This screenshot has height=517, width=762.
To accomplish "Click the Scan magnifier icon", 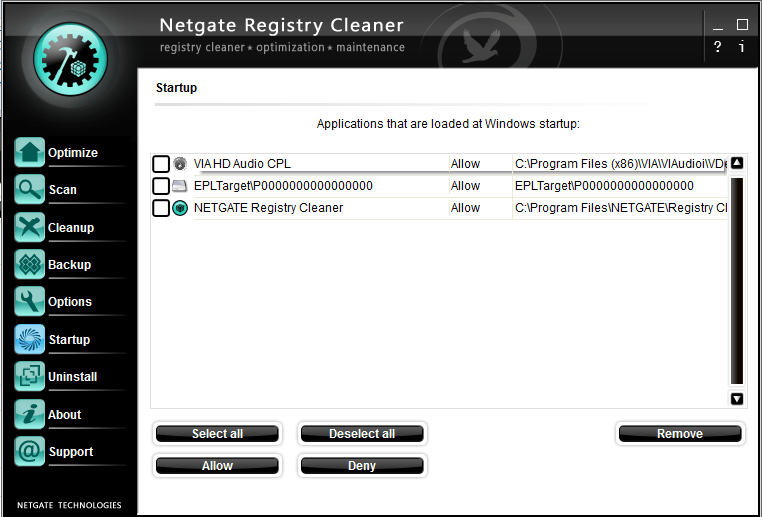I will 29,190.
